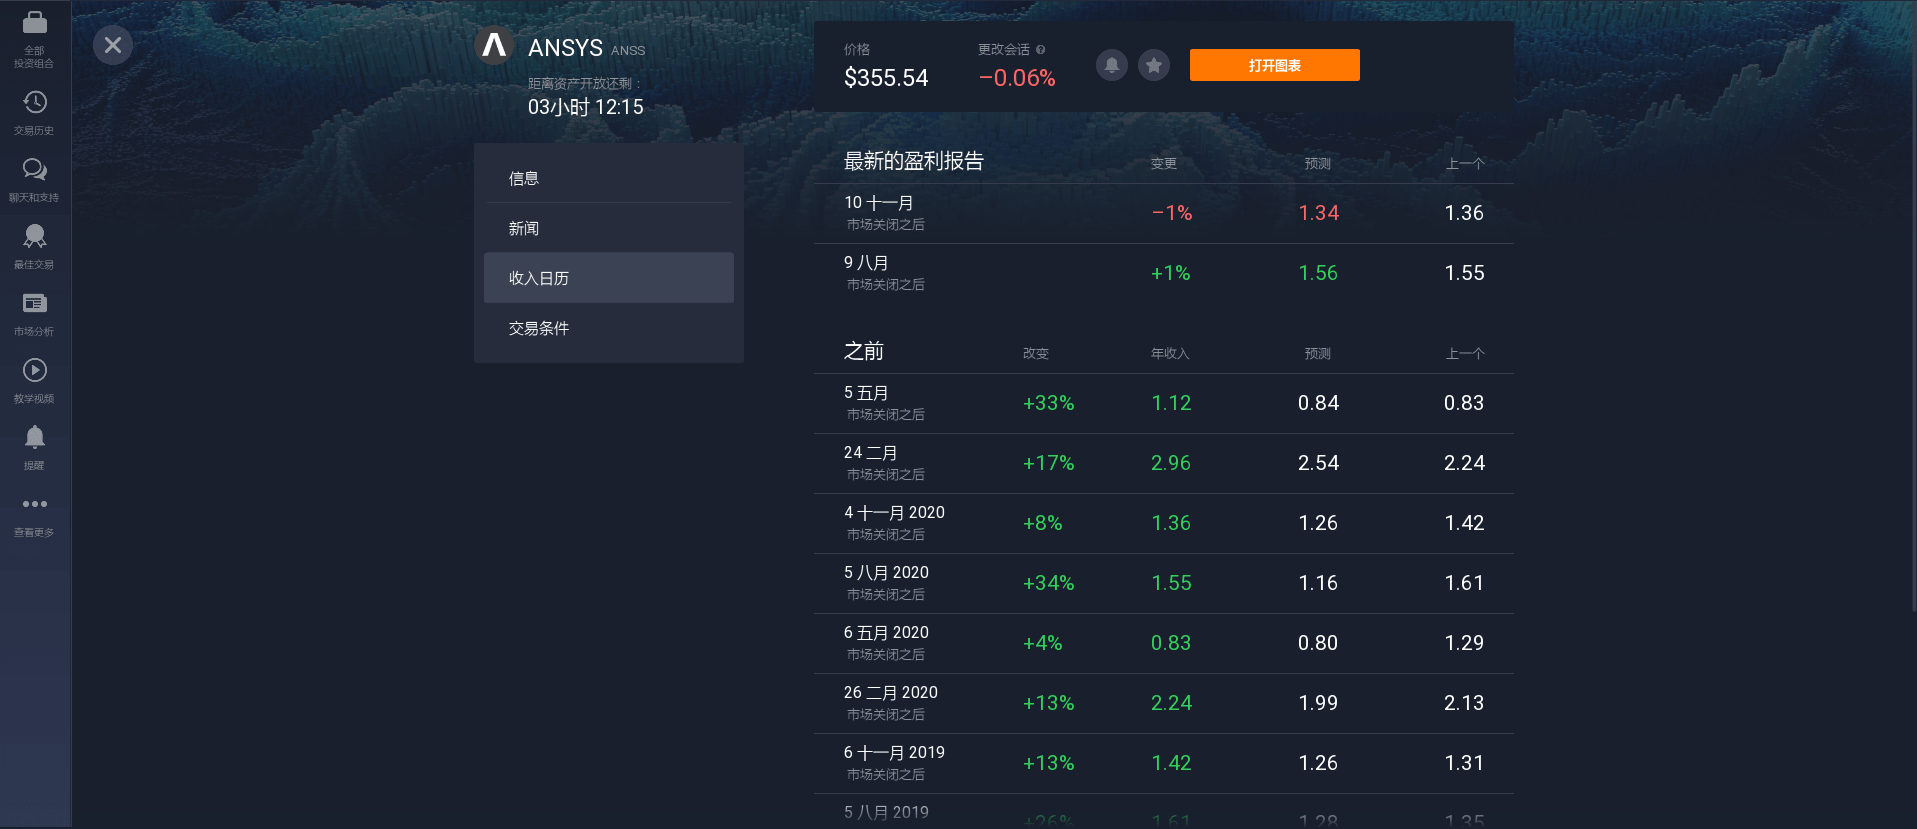Viewport: 1917px width, 829px height.
Task: Set price alert bell for ANSYS
Action: click(x=1112, y=65)
